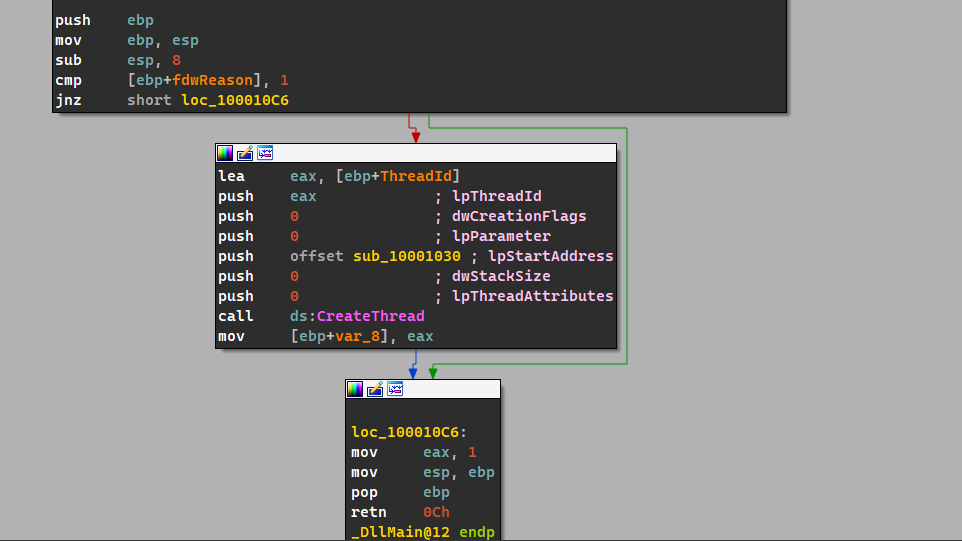Click the node color icon on CreateThread block
This screenshot has width=962, height=541.
(225, 153)
